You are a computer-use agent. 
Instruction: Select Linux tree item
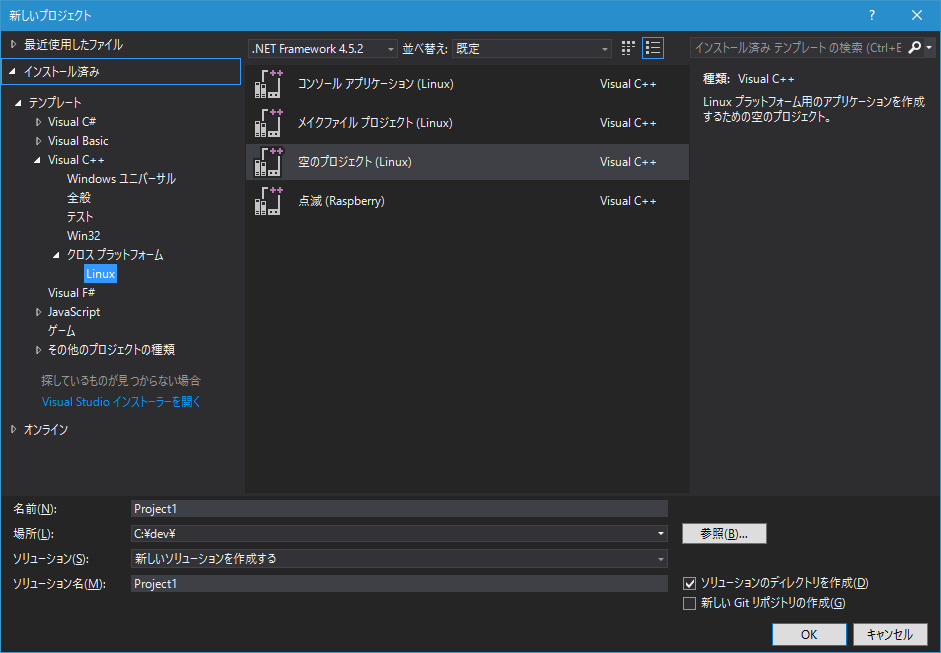(100, 274)
